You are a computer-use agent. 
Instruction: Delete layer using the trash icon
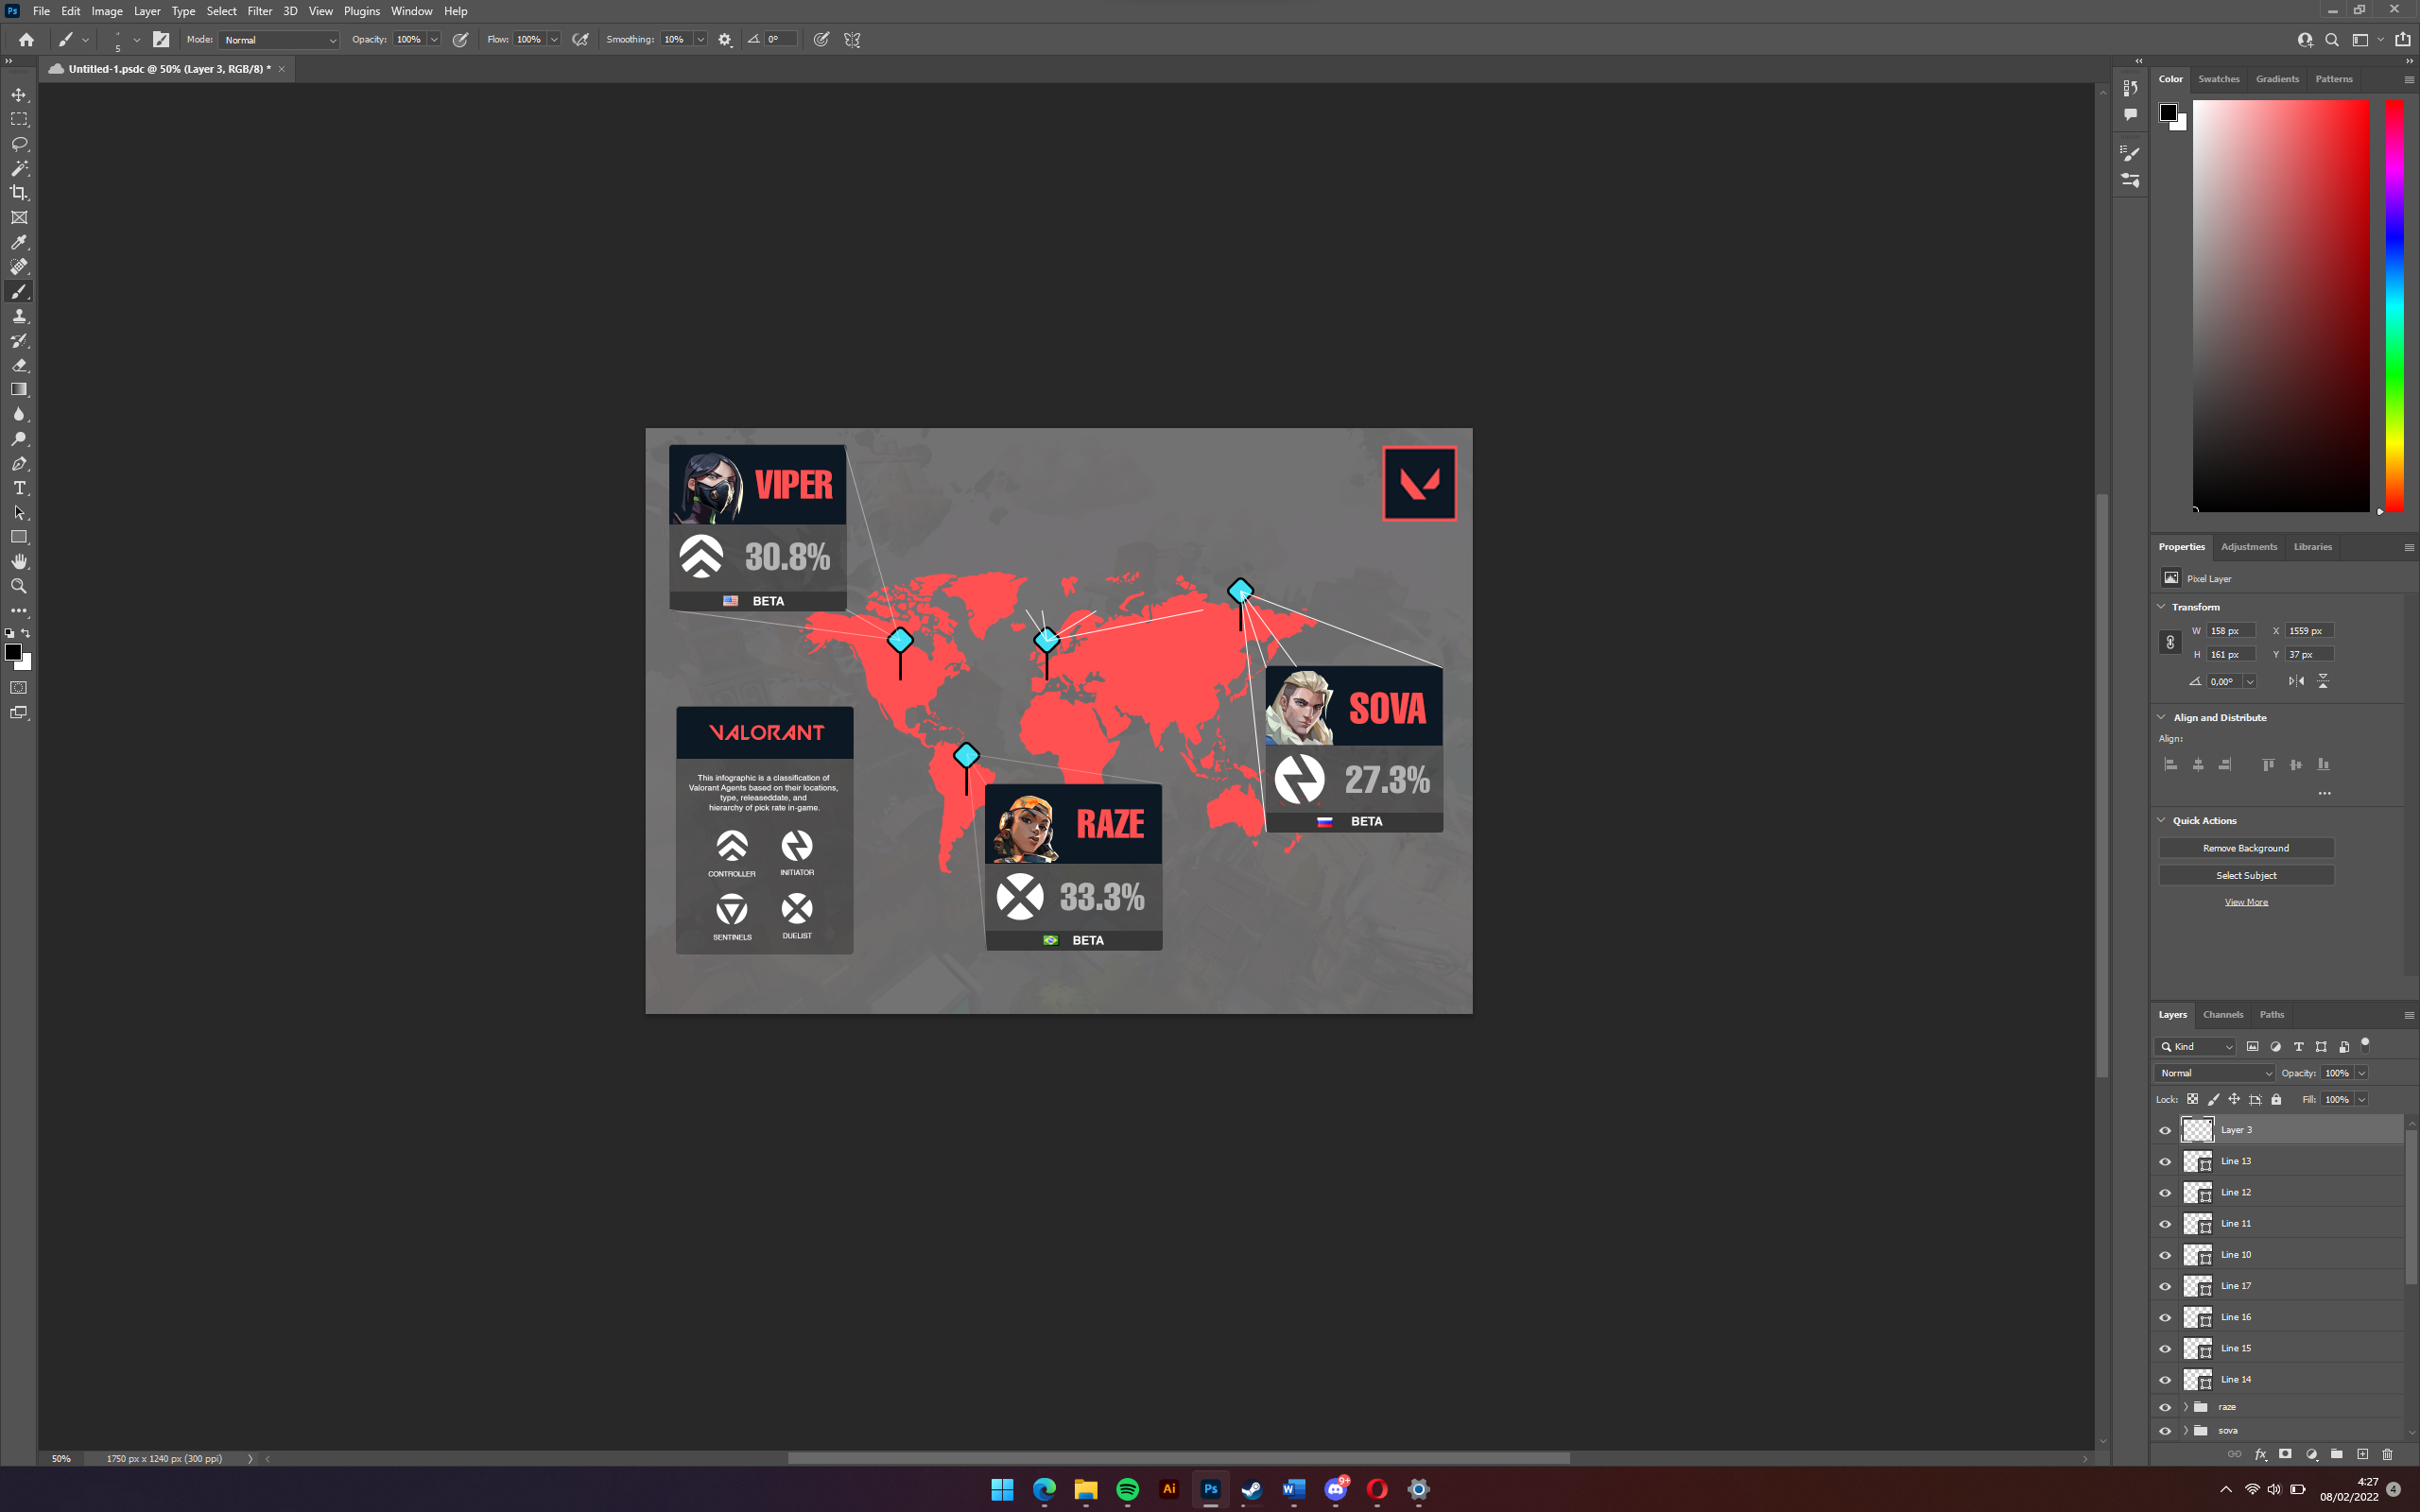[x=2388, y=1454]
